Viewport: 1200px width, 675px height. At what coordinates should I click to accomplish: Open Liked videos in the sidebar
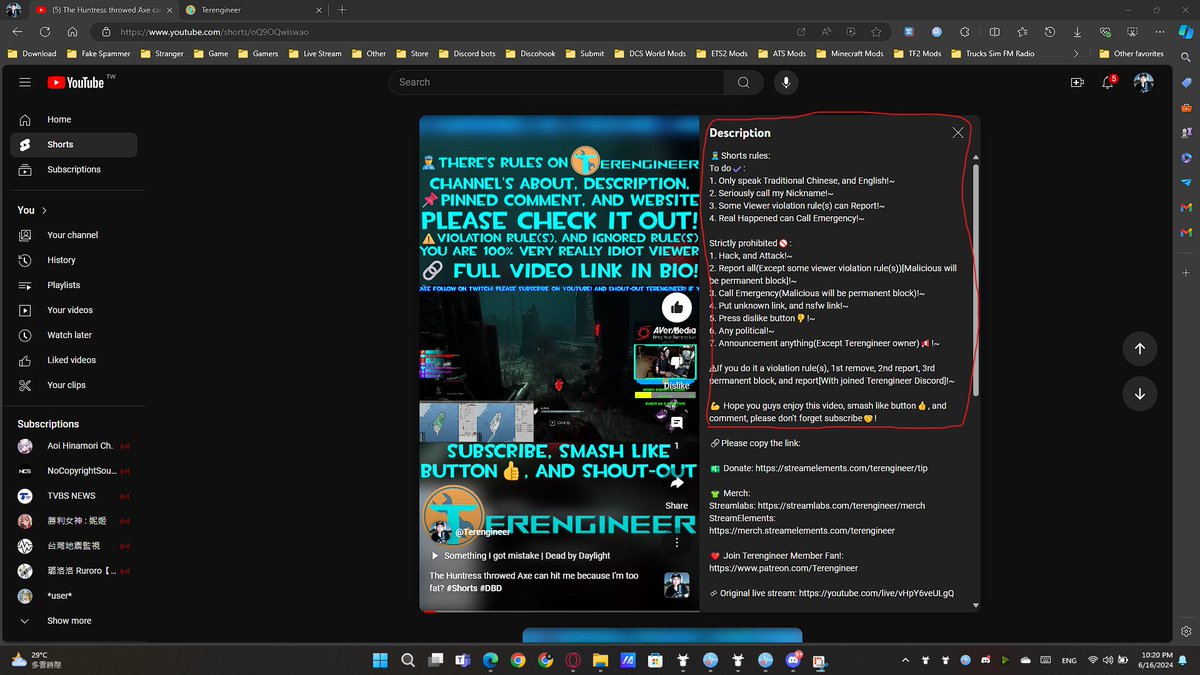coord(74,360)
